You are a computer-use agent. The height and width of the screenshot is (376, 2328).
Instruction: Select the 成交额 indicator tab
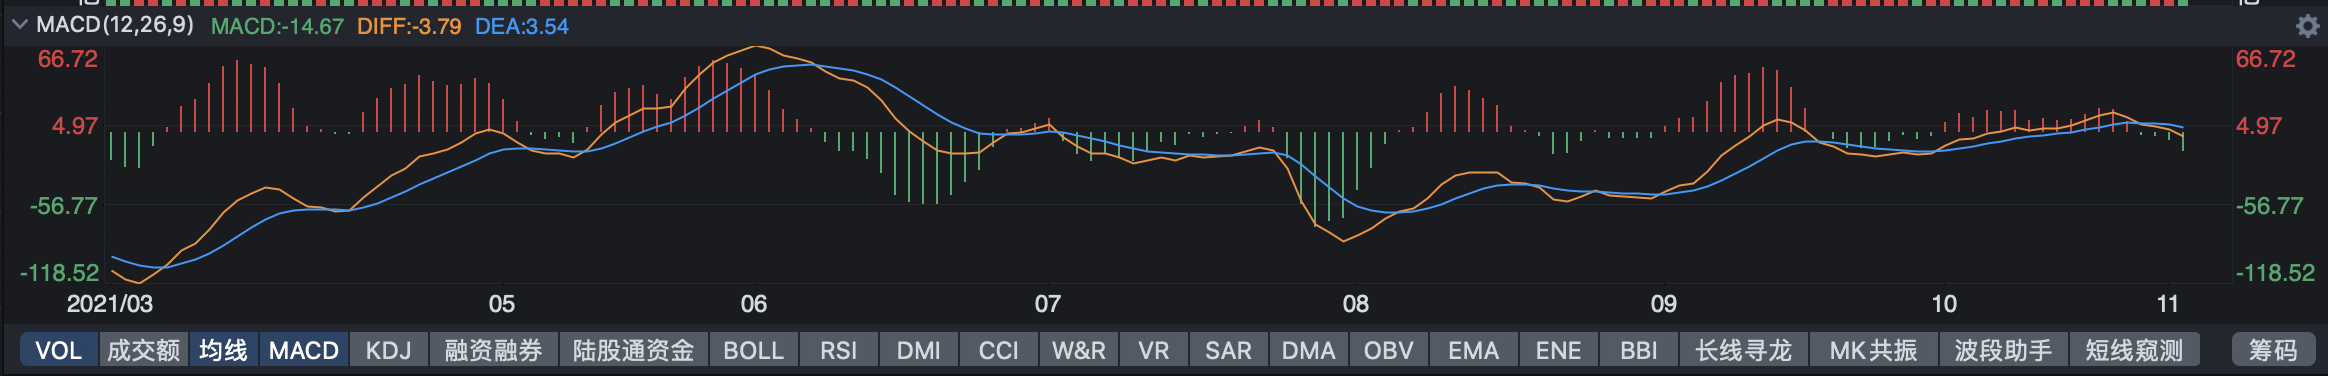tap(143, 351)
